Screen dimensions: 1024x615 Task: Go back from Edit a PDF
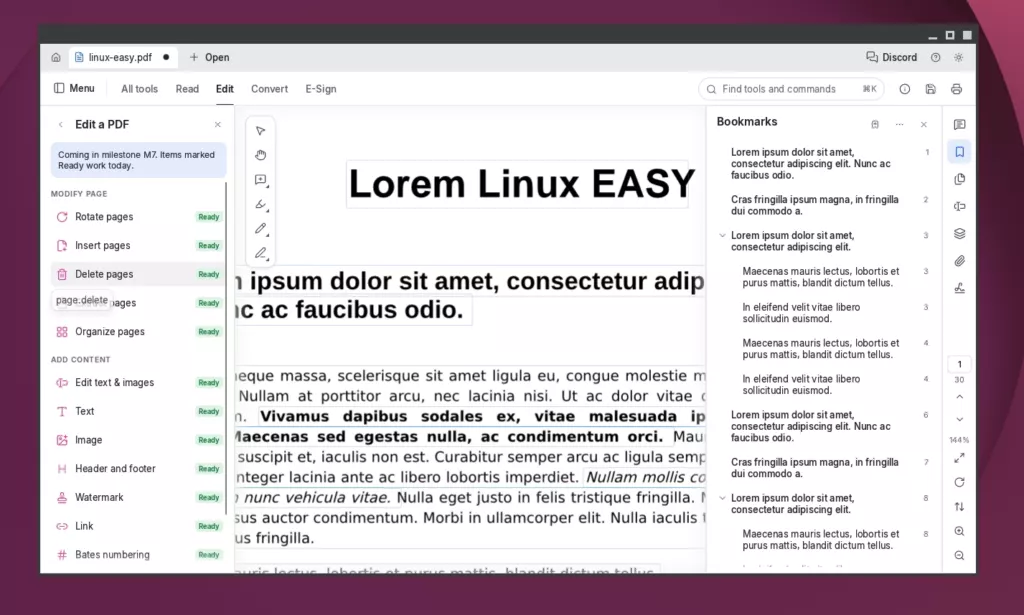pos(61,125)
